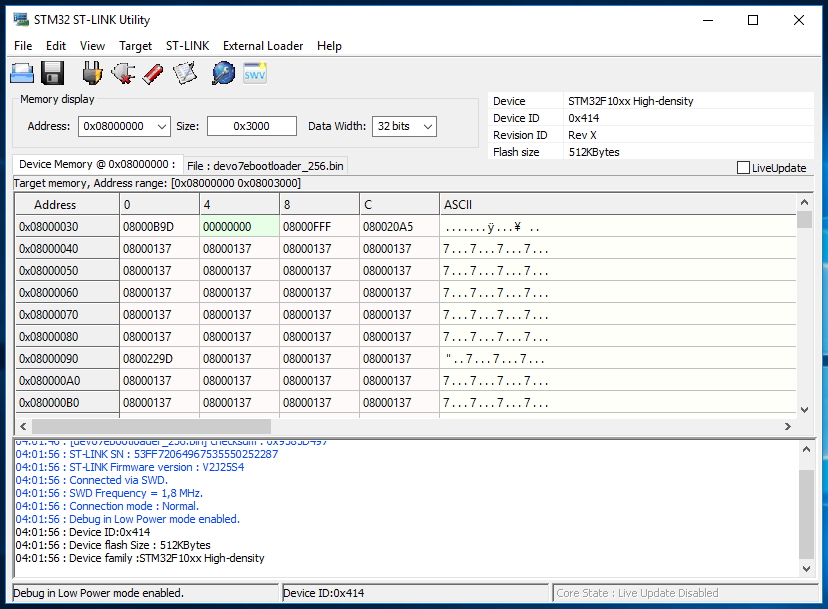The image size is (828, 609).
Task: Click the memory table vertical scrollbar thumb
Action: tap(804, 219)
